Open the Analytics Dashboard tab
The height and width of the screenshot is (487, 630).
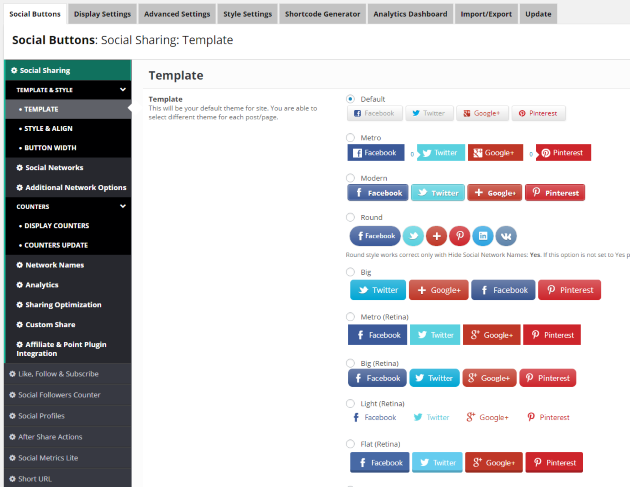point(410,14)
